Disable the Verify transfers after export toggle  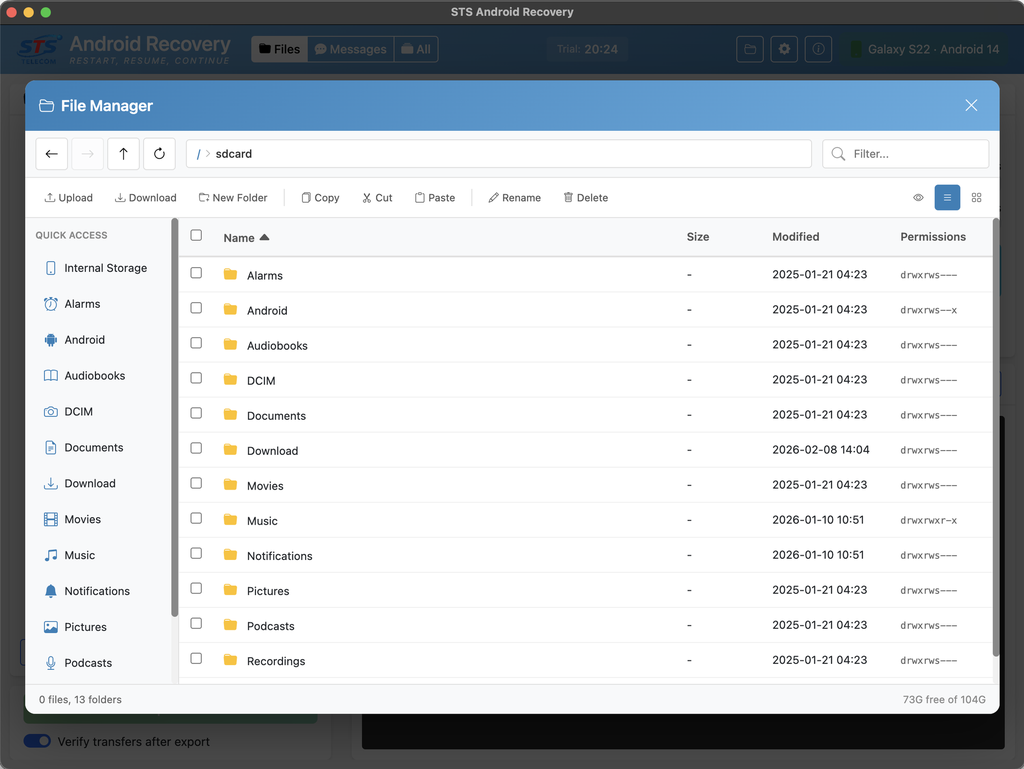[x=37, y=741]
